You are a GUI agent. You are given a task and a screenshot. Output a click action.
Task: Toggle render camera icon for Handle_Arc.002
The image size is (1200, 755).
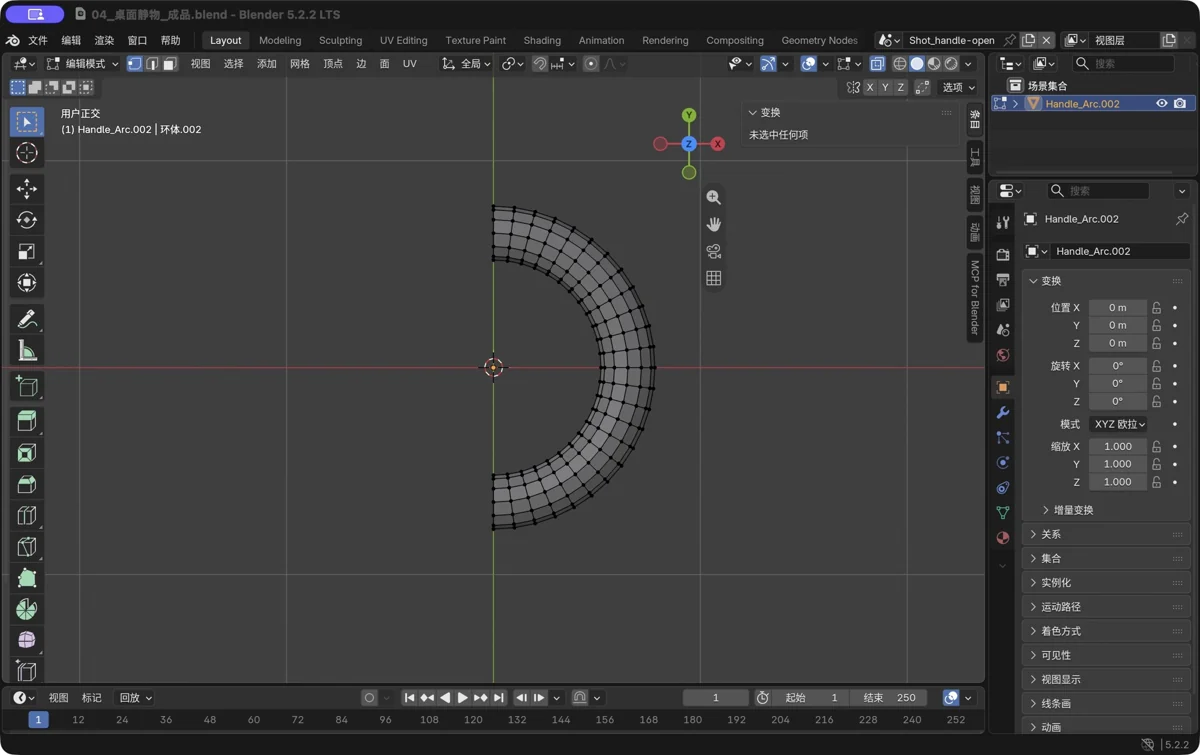point(1180,104)
